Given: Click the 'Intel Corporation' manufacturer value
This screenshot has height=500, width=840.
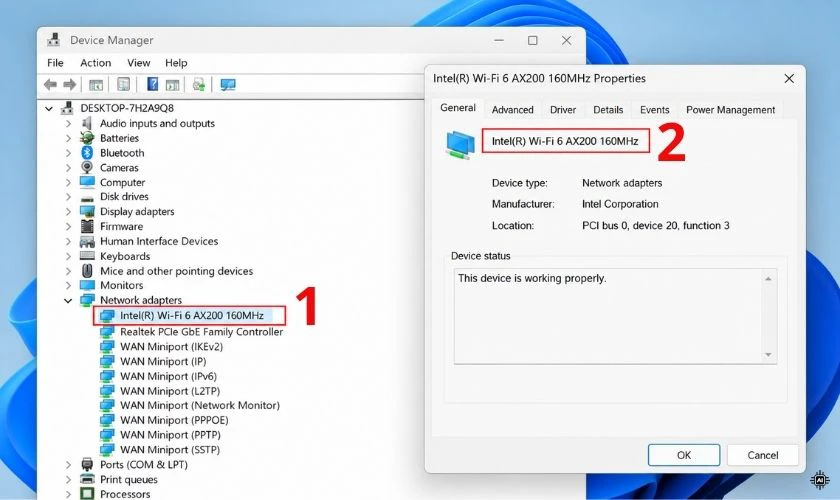Looking at the screenshot, I should click(x=620, y=204).
